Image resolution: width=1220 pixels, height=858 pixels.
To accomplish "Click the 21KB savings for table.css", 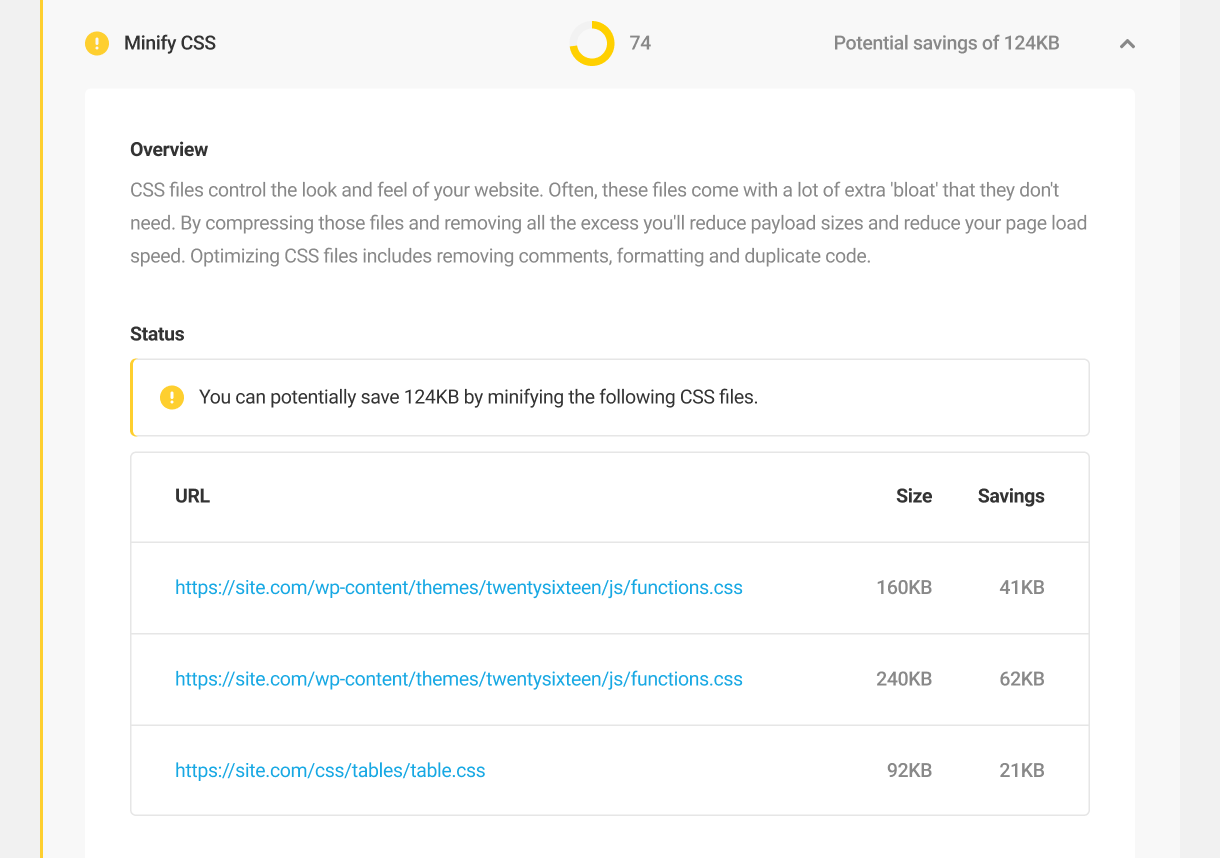I will click(x=1021, y=770).
